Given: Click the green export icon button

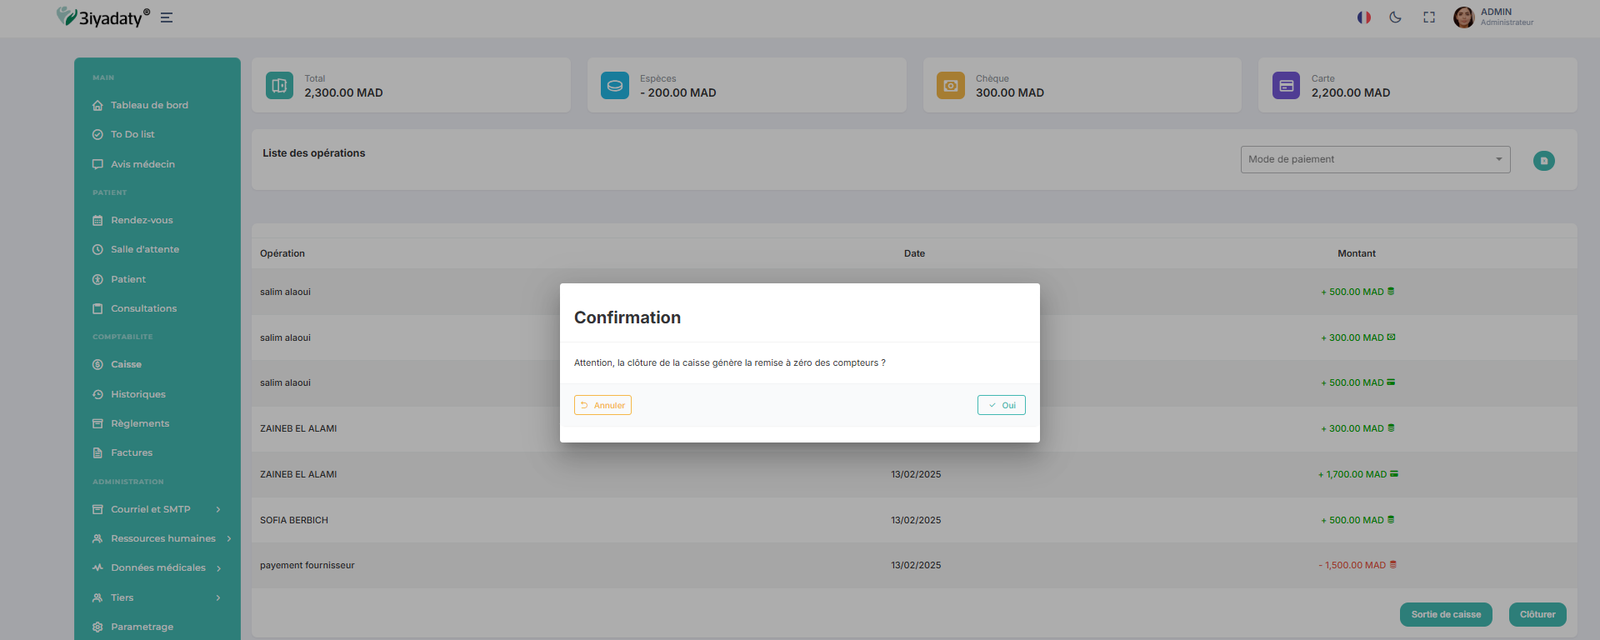Looking at the screenshot, I should coord(1543,160).
